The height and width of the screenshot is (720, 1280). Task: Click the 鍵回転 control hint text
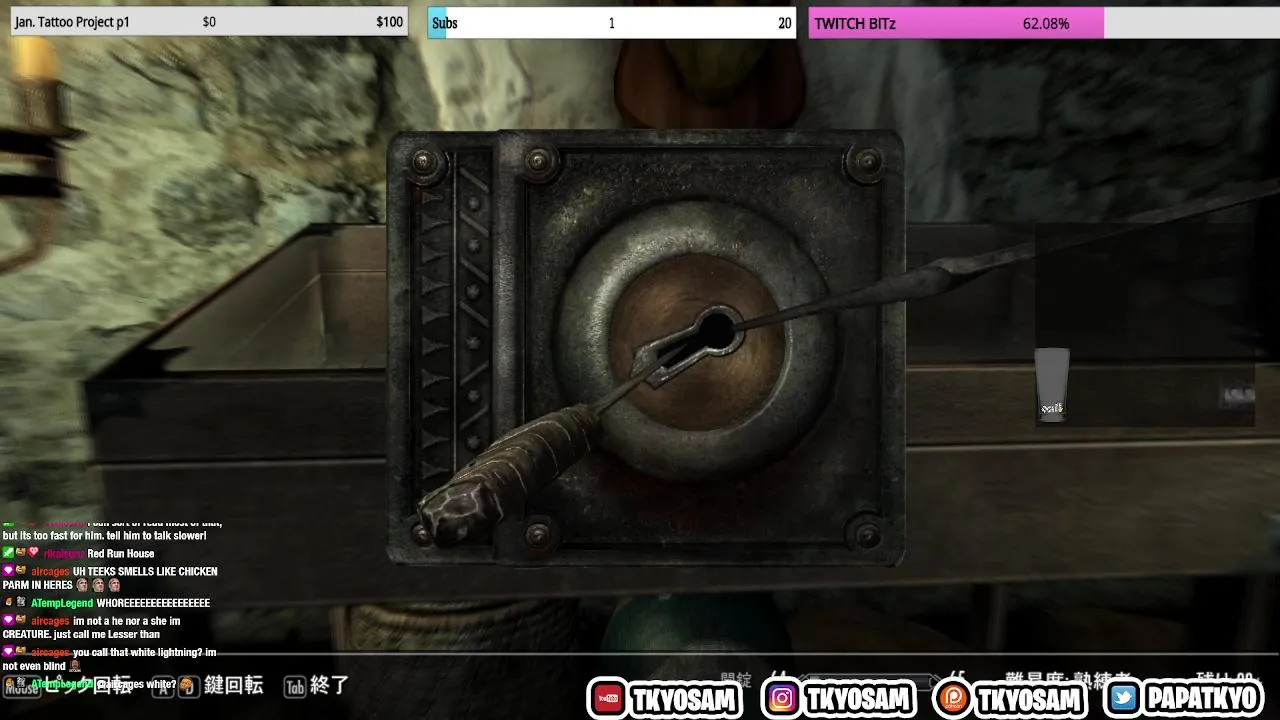[x=233, y=685]
